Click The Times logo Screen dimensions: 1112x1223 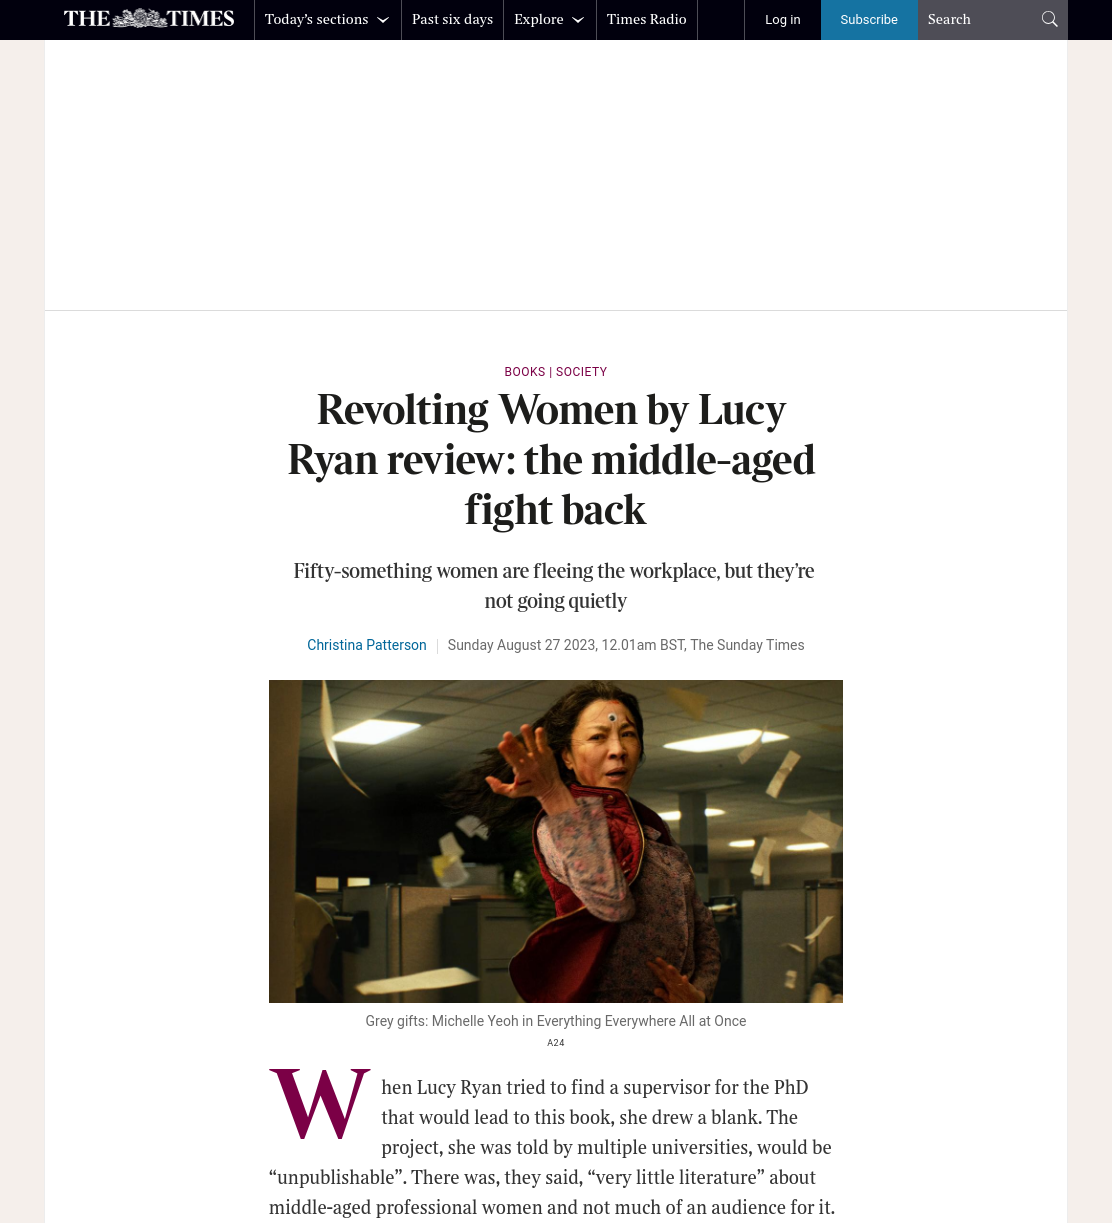(x=149, y=19)
